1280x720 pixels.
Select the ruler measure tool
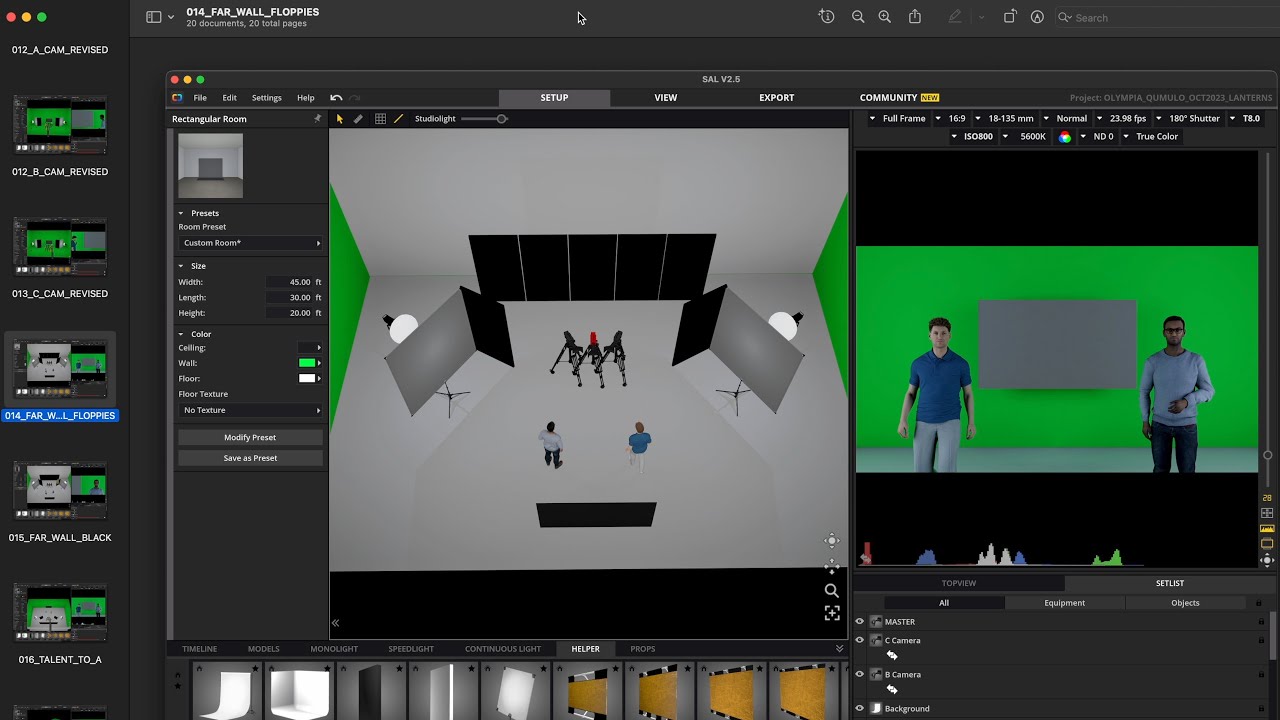tap(358, 119)
